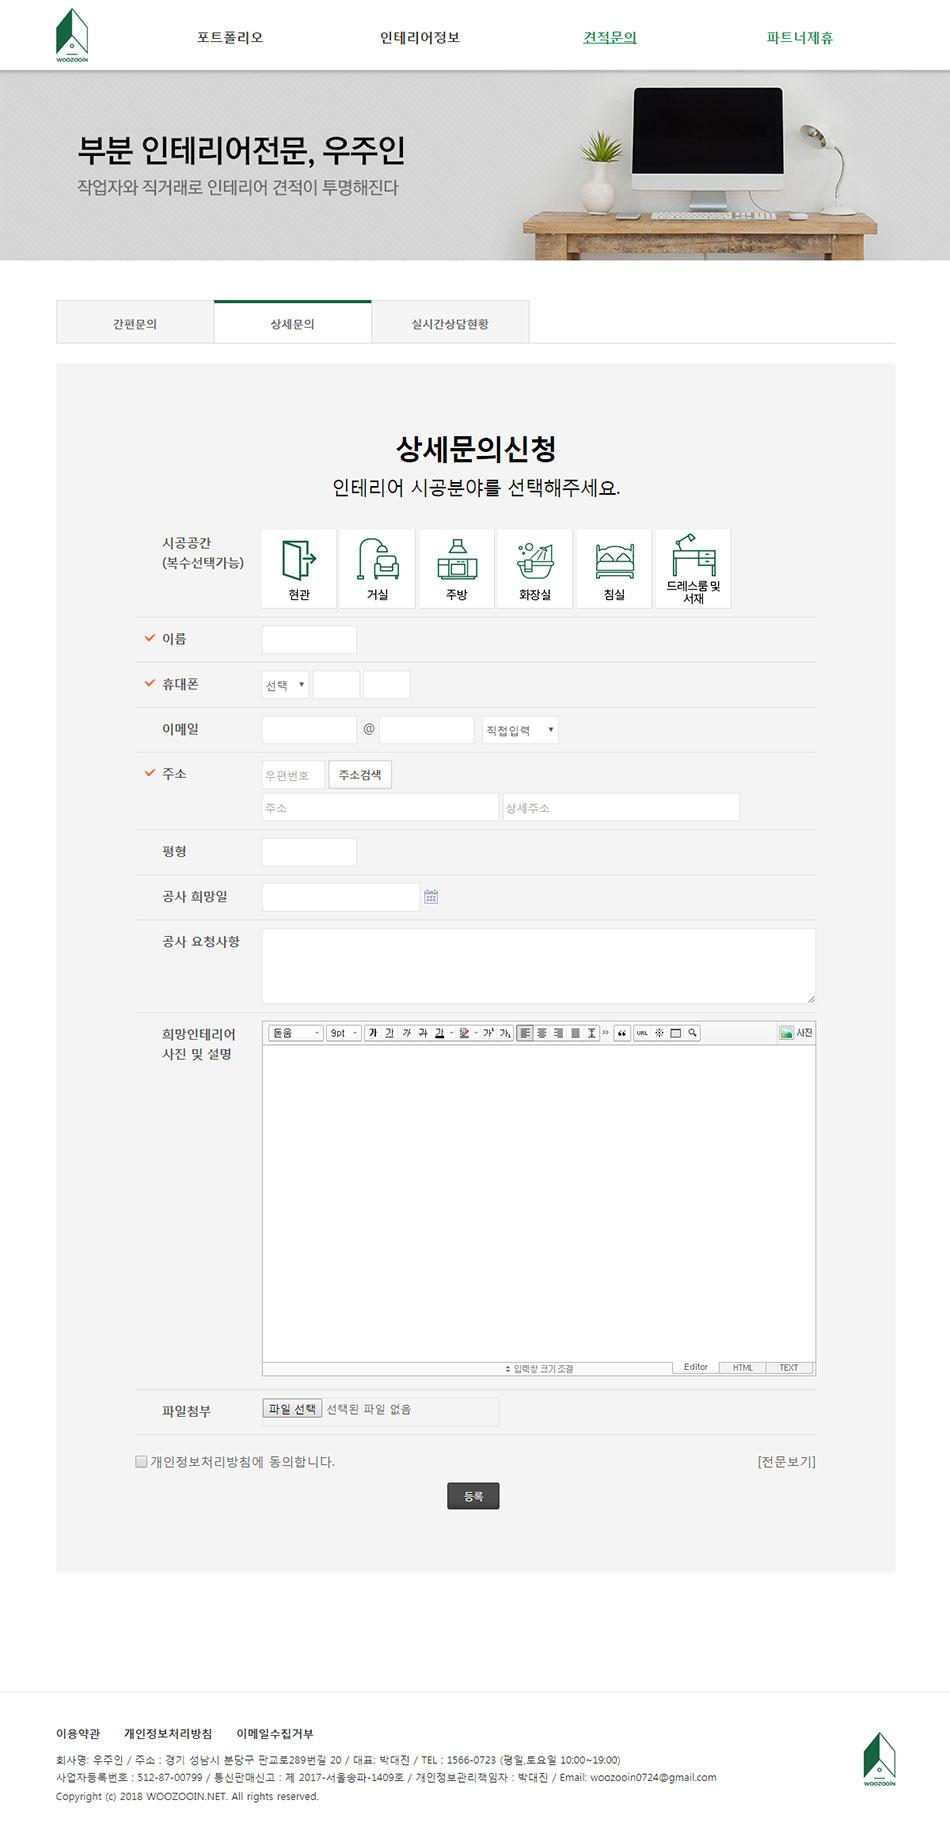
Task: Open the phone prefix 선택 dropdown
Action: coord(285,685)
